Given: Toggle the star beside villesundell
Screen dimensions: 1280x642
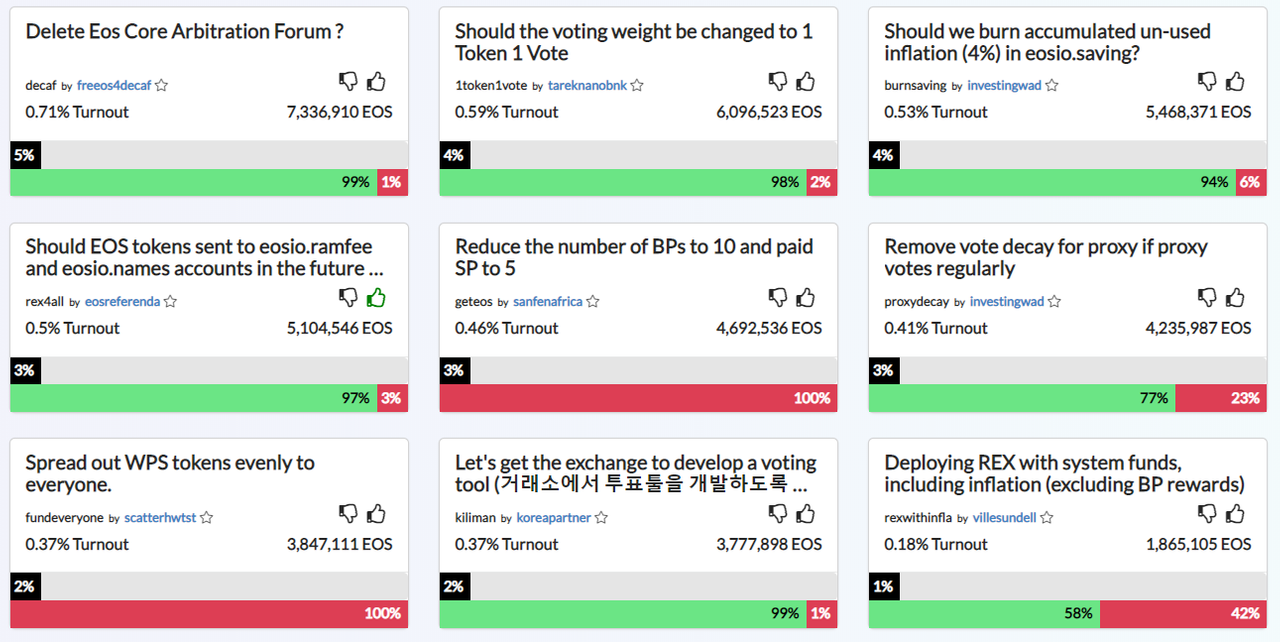Looking at the screenshot, I should (x=1046, y=517).
